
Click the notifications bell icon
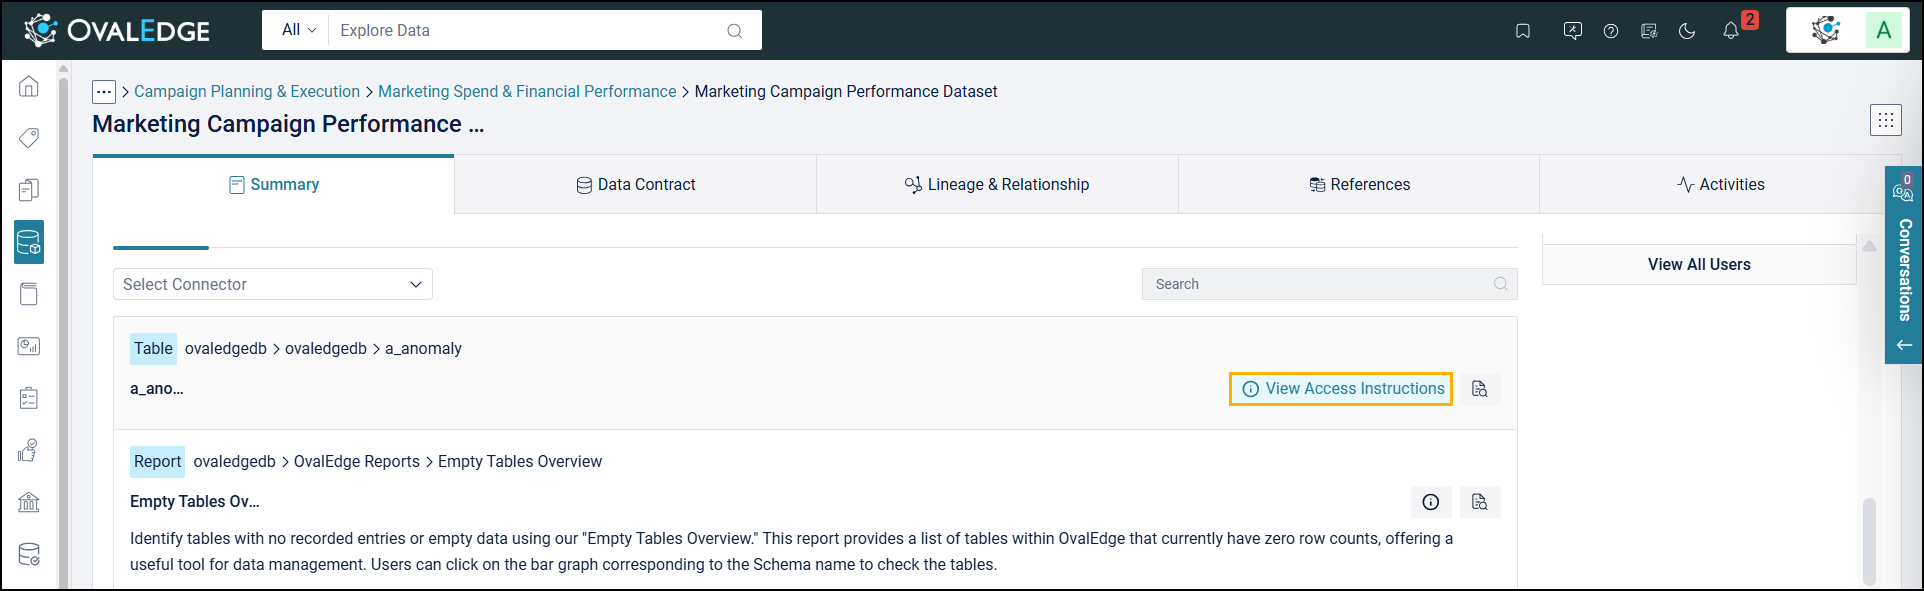tap(1731, 31)
